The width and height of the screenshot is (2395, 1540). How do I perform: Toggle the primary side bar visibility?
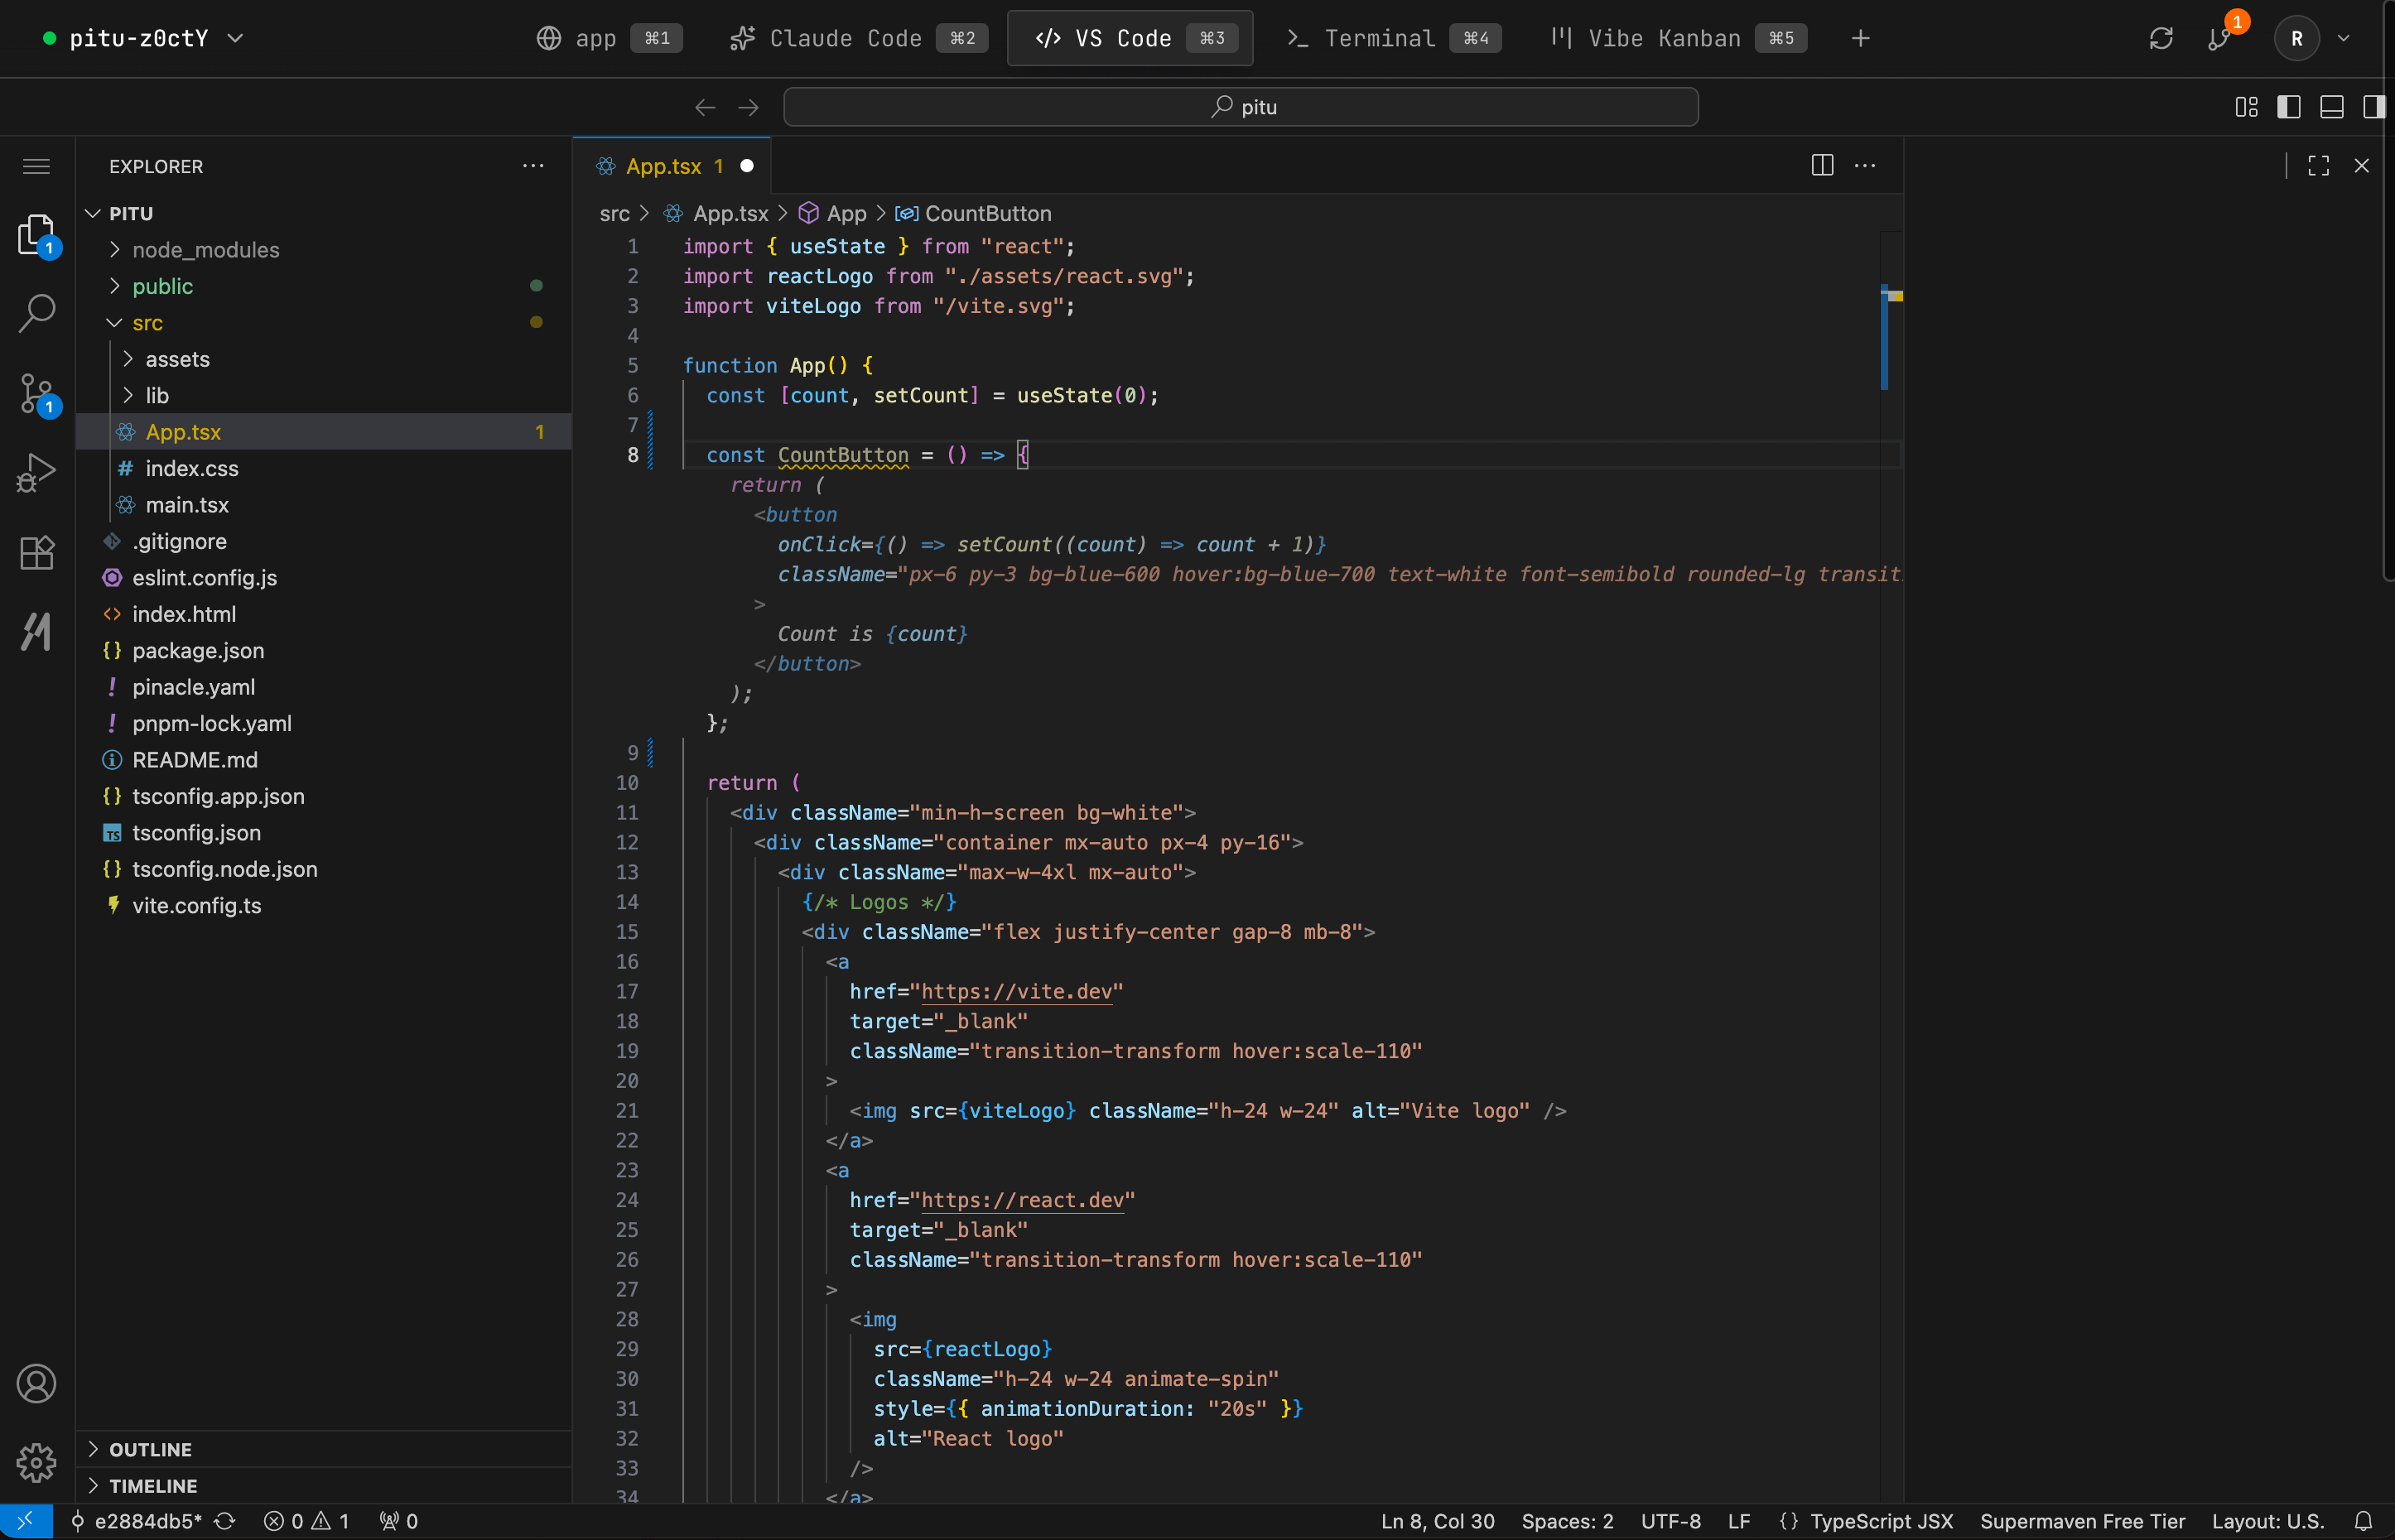pyautogui.click(x=2288, y=107)
